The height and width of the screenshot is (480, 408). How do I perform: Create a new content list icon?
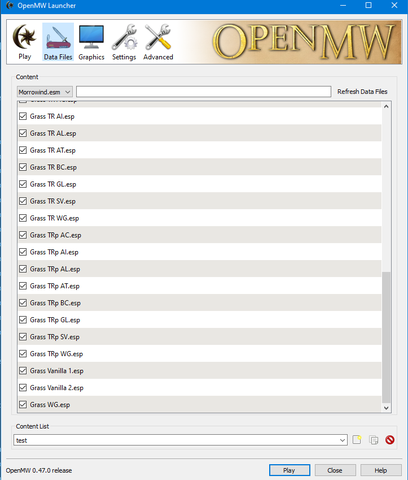[x=357, y=440]
